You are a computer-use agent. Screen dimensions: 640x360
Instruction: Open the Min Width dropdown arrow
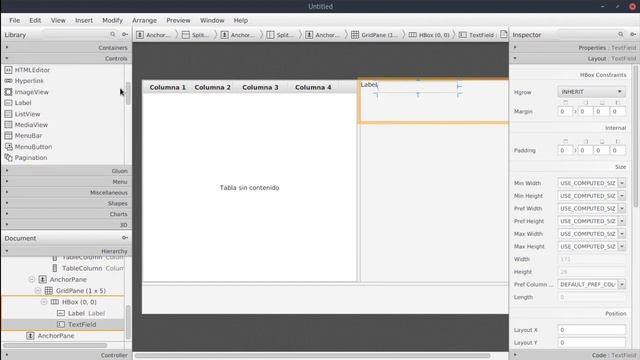point(622,183)
